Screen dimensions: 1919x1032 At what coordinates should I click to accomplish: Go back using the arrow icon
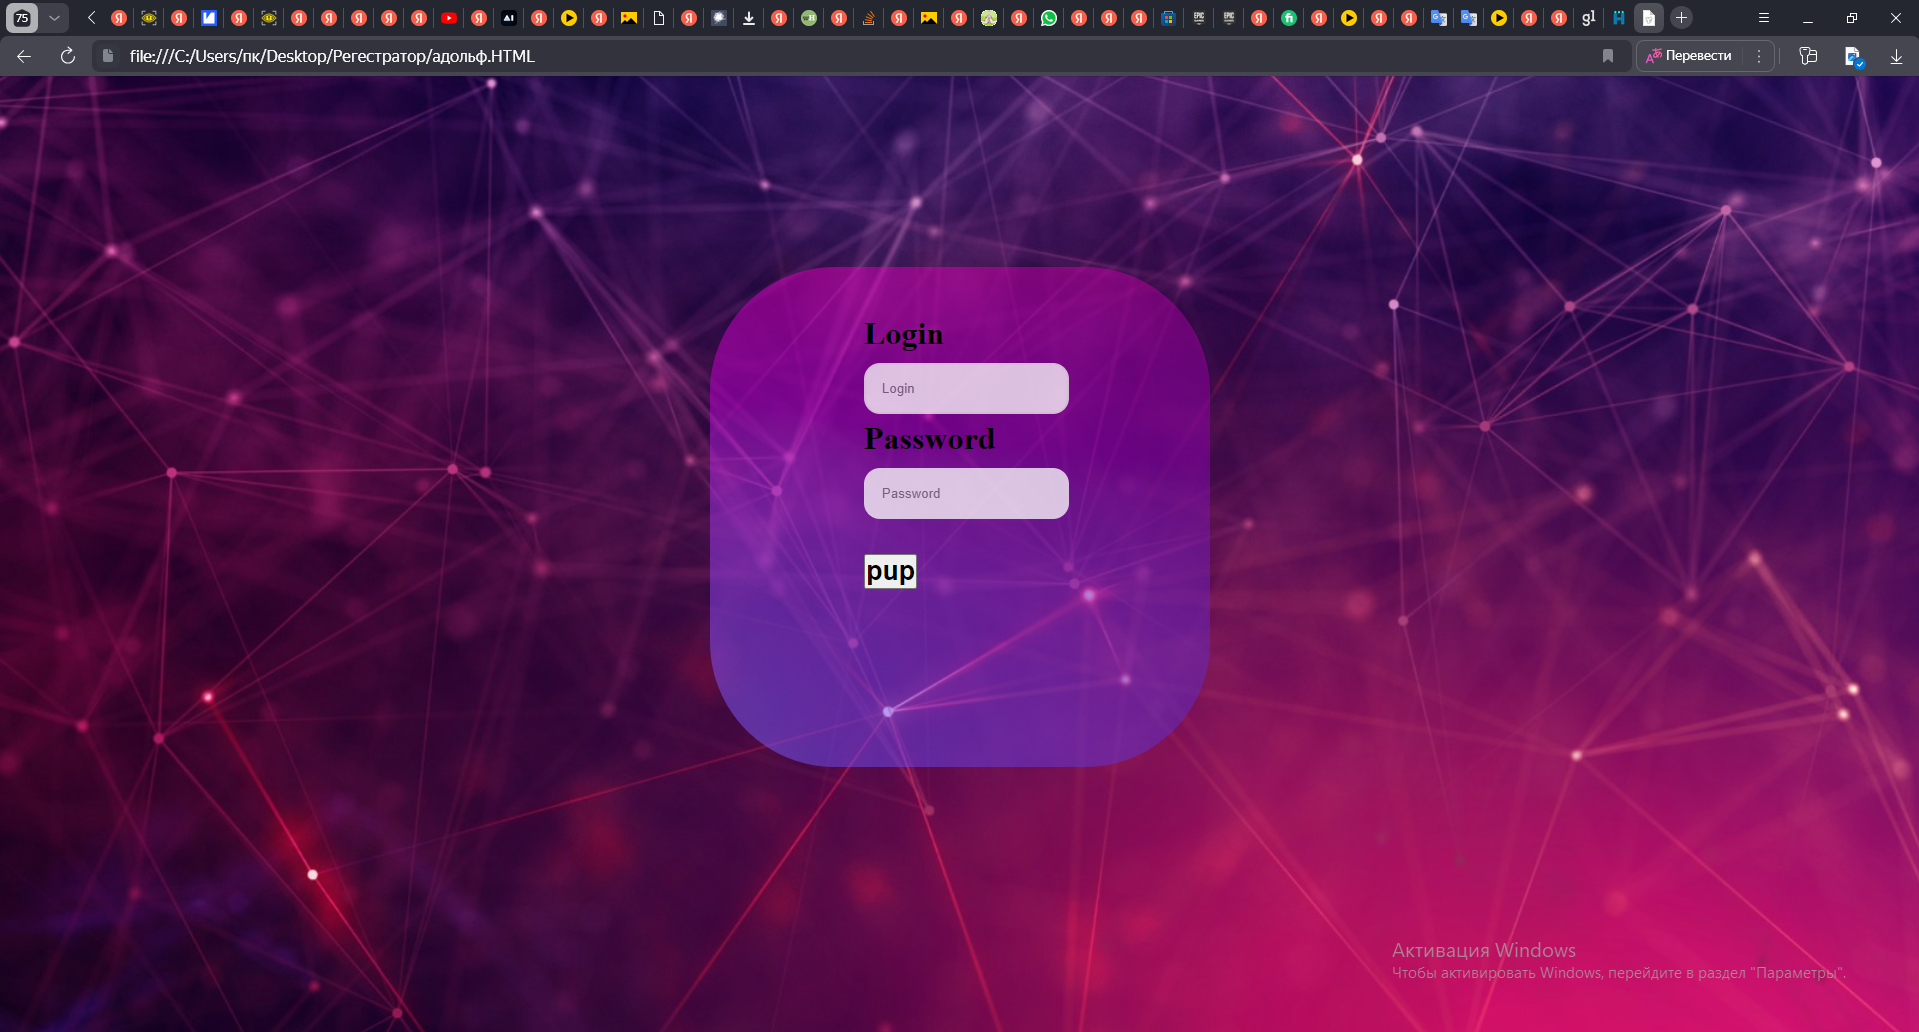tap(24, 56)
